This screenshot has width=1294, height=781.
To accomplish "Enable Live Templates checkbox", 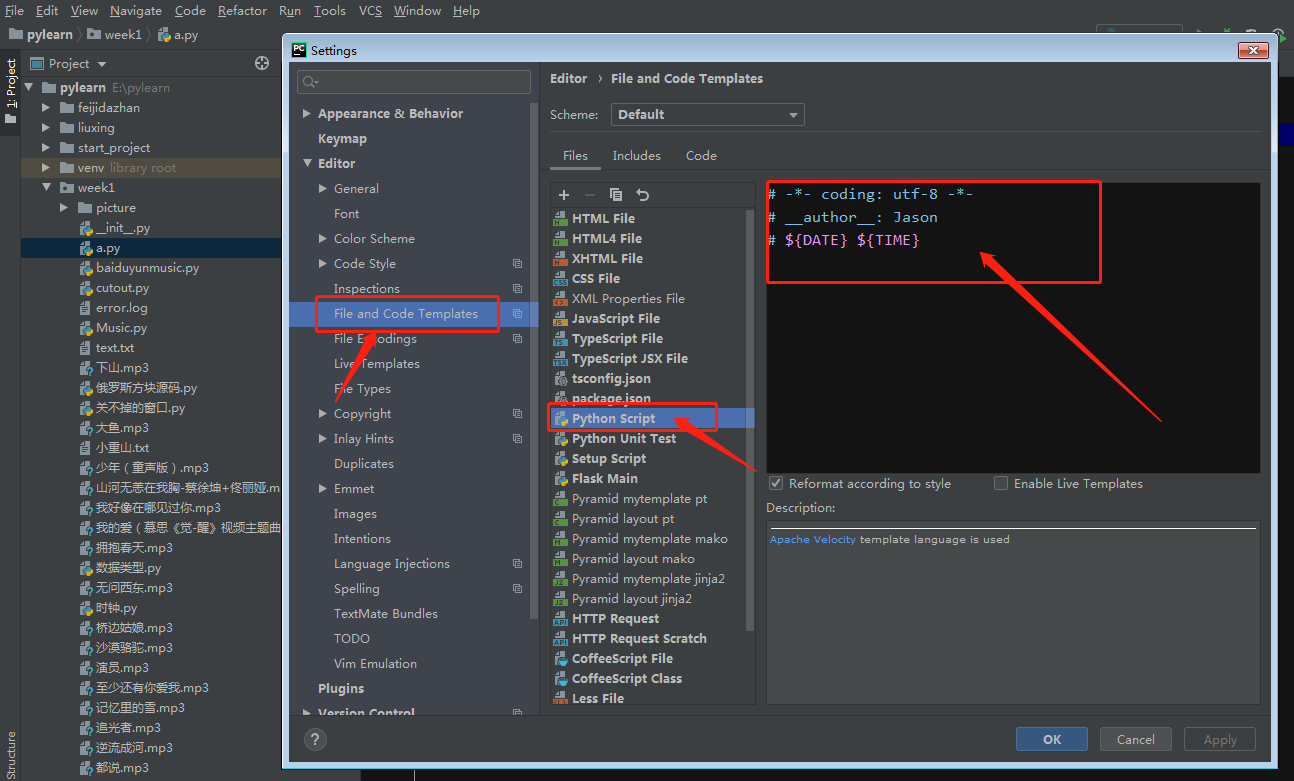I will (1001, 483).
